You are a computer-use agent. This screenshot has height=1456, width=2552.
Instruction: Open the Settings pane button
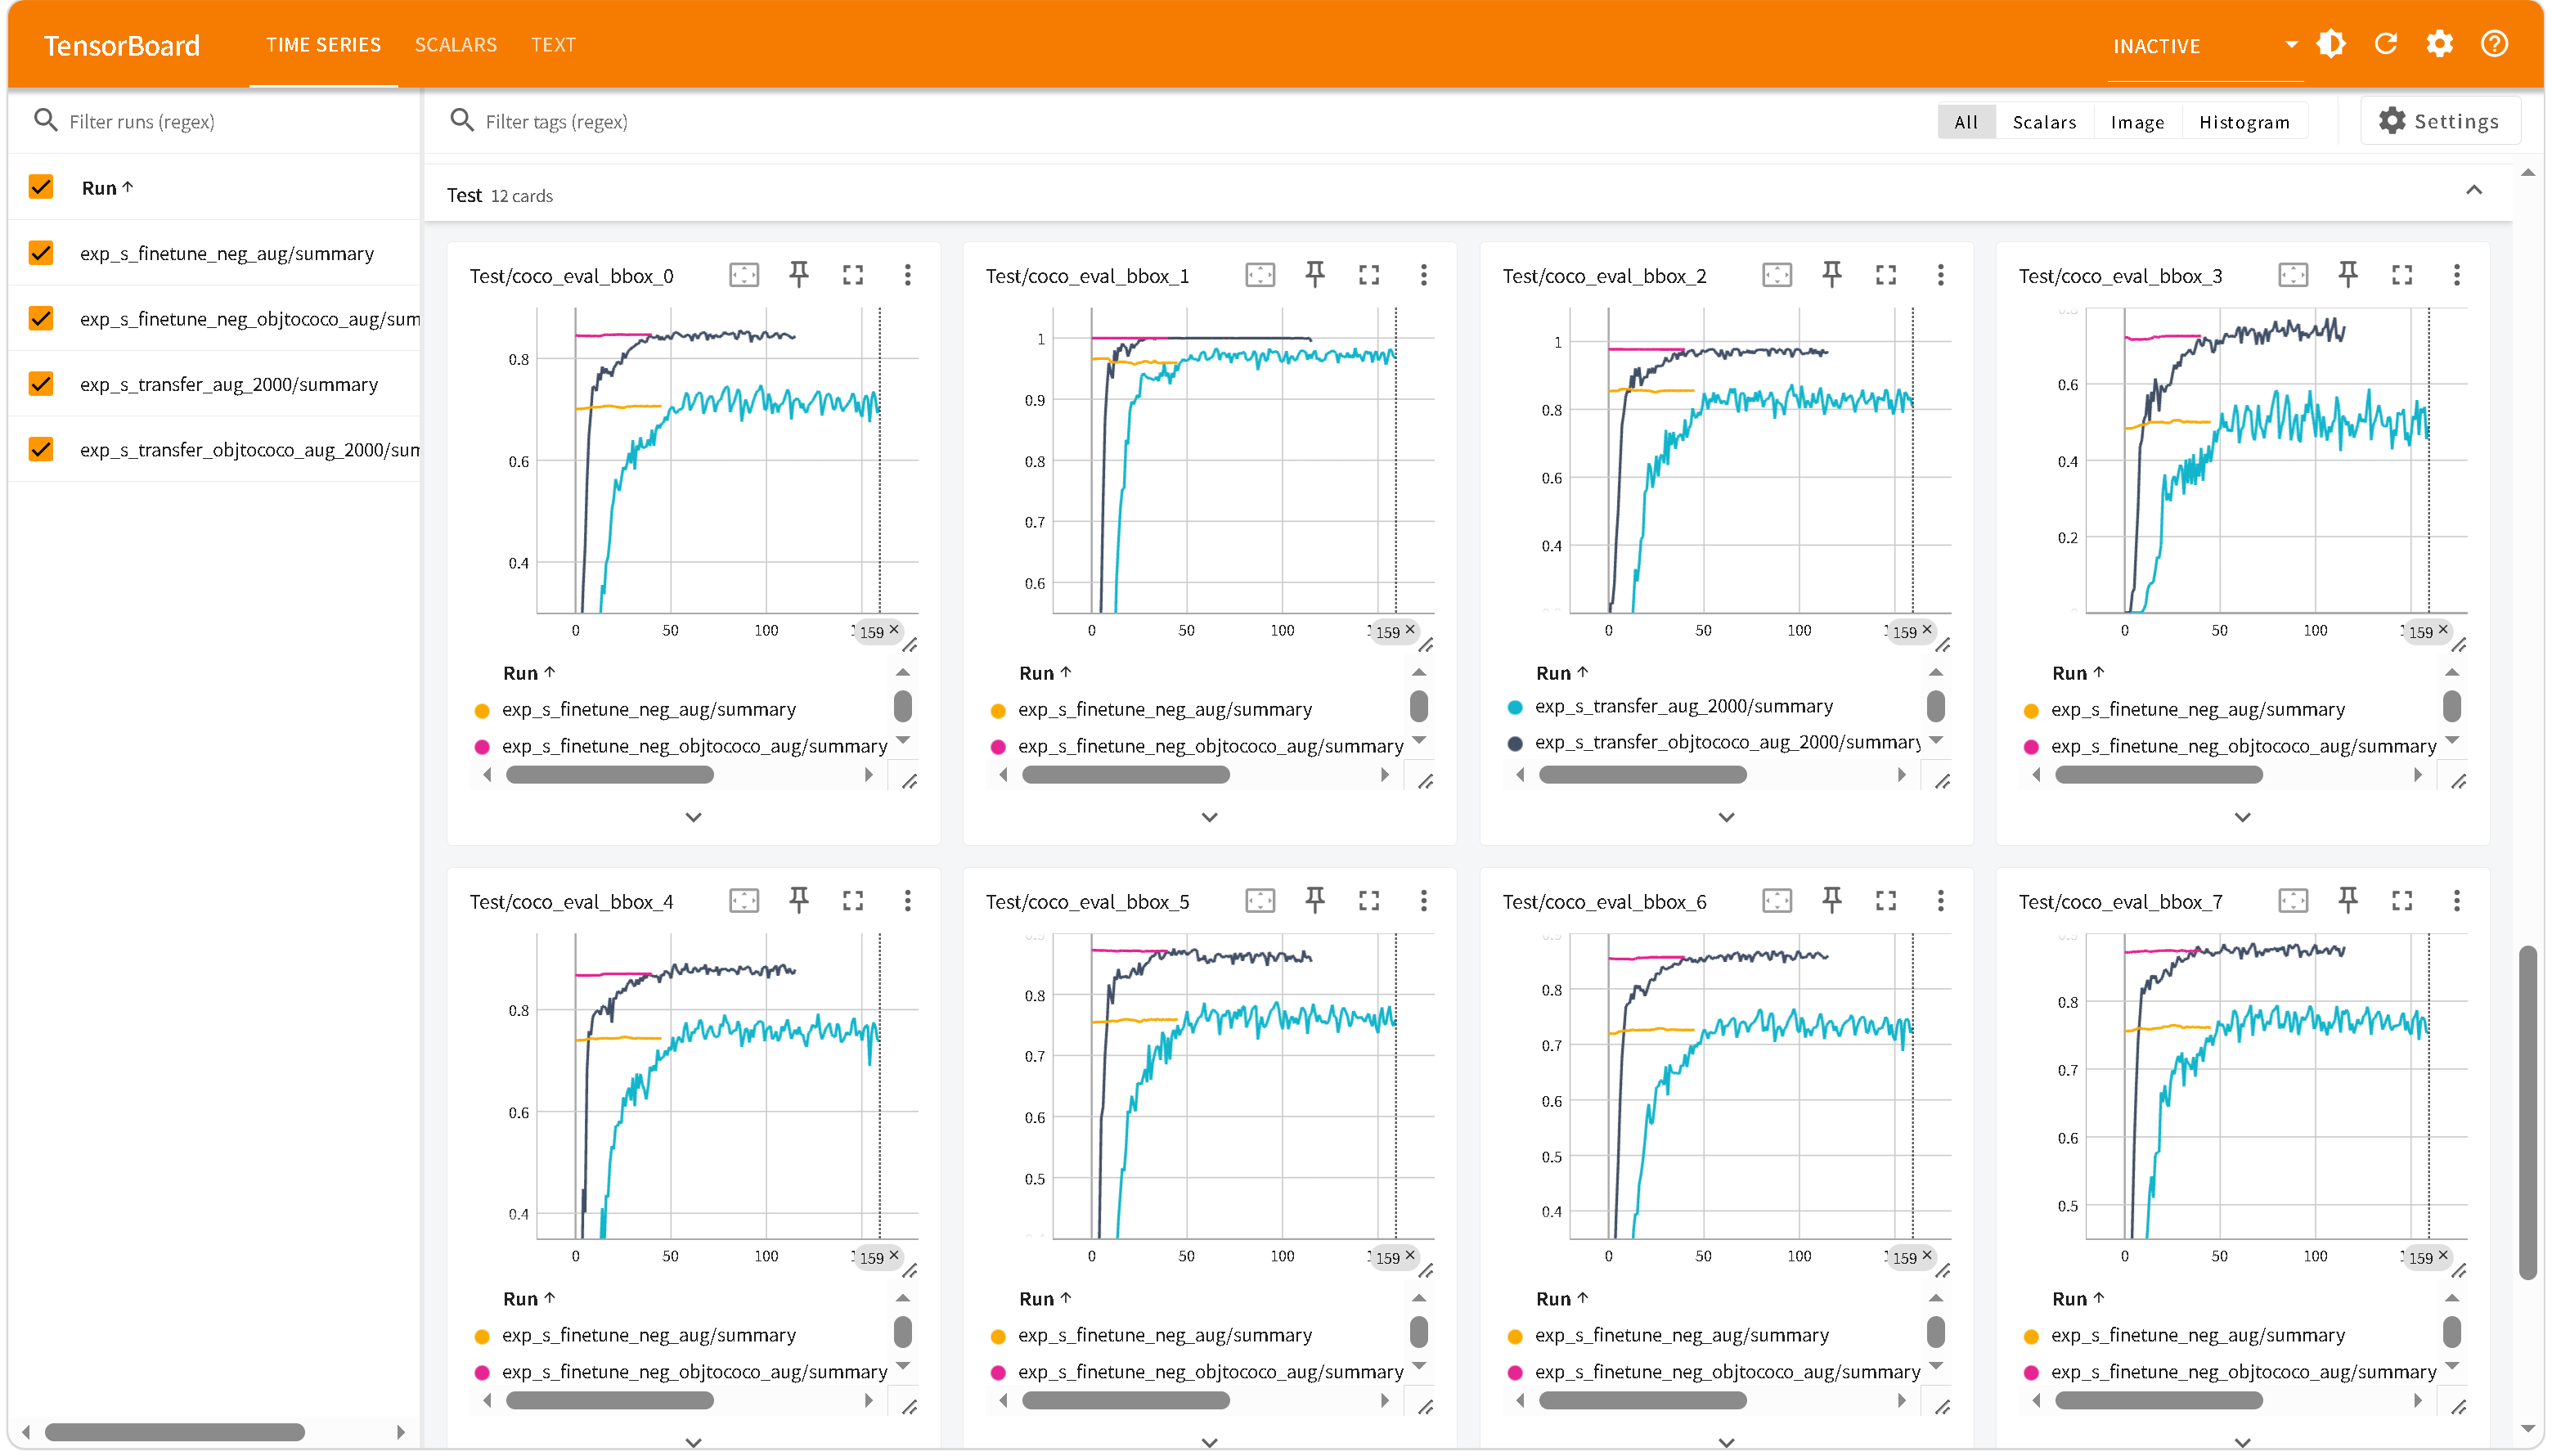[x=2439, y=121]
